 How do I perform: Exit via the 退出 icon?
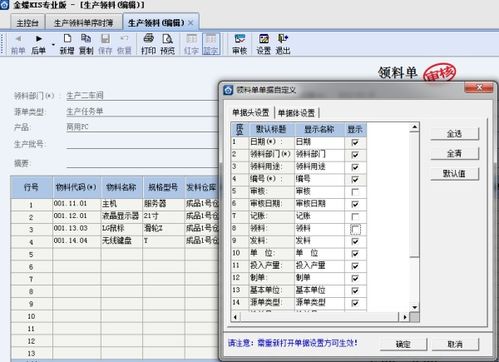coord(283,44)
